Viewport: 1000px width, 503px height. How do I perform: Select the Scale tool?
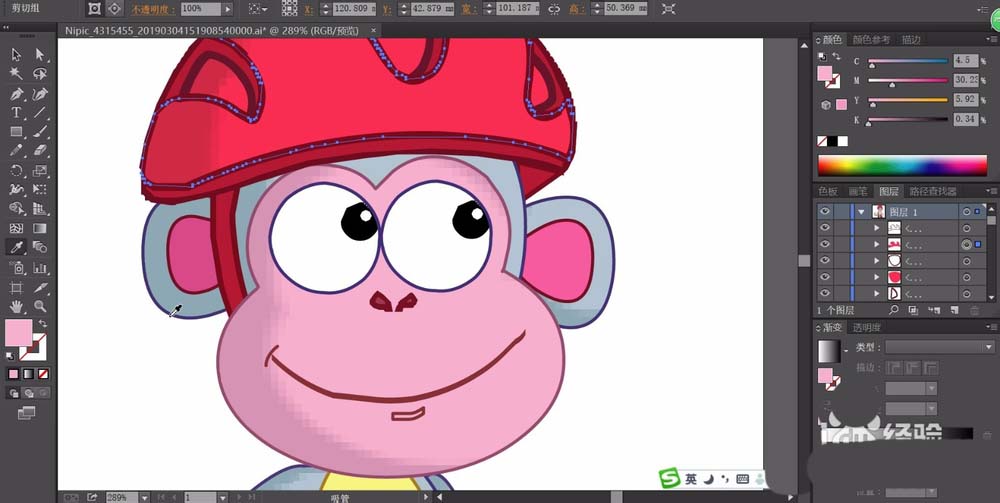click(40, 171)
